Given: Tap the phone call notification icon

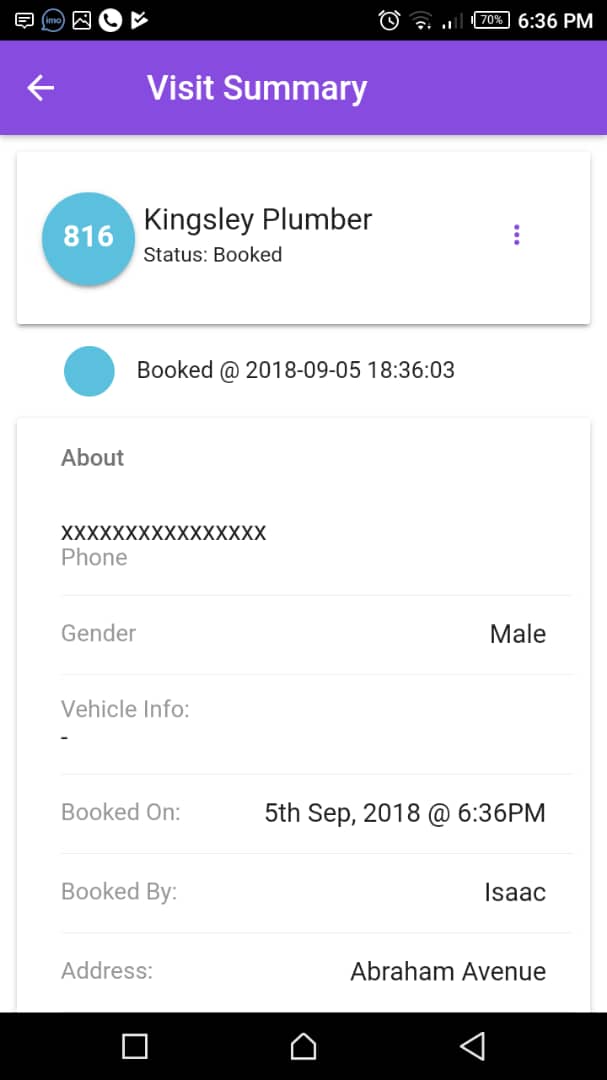Looking at the screenshot, I should click(x=110, y=19).
